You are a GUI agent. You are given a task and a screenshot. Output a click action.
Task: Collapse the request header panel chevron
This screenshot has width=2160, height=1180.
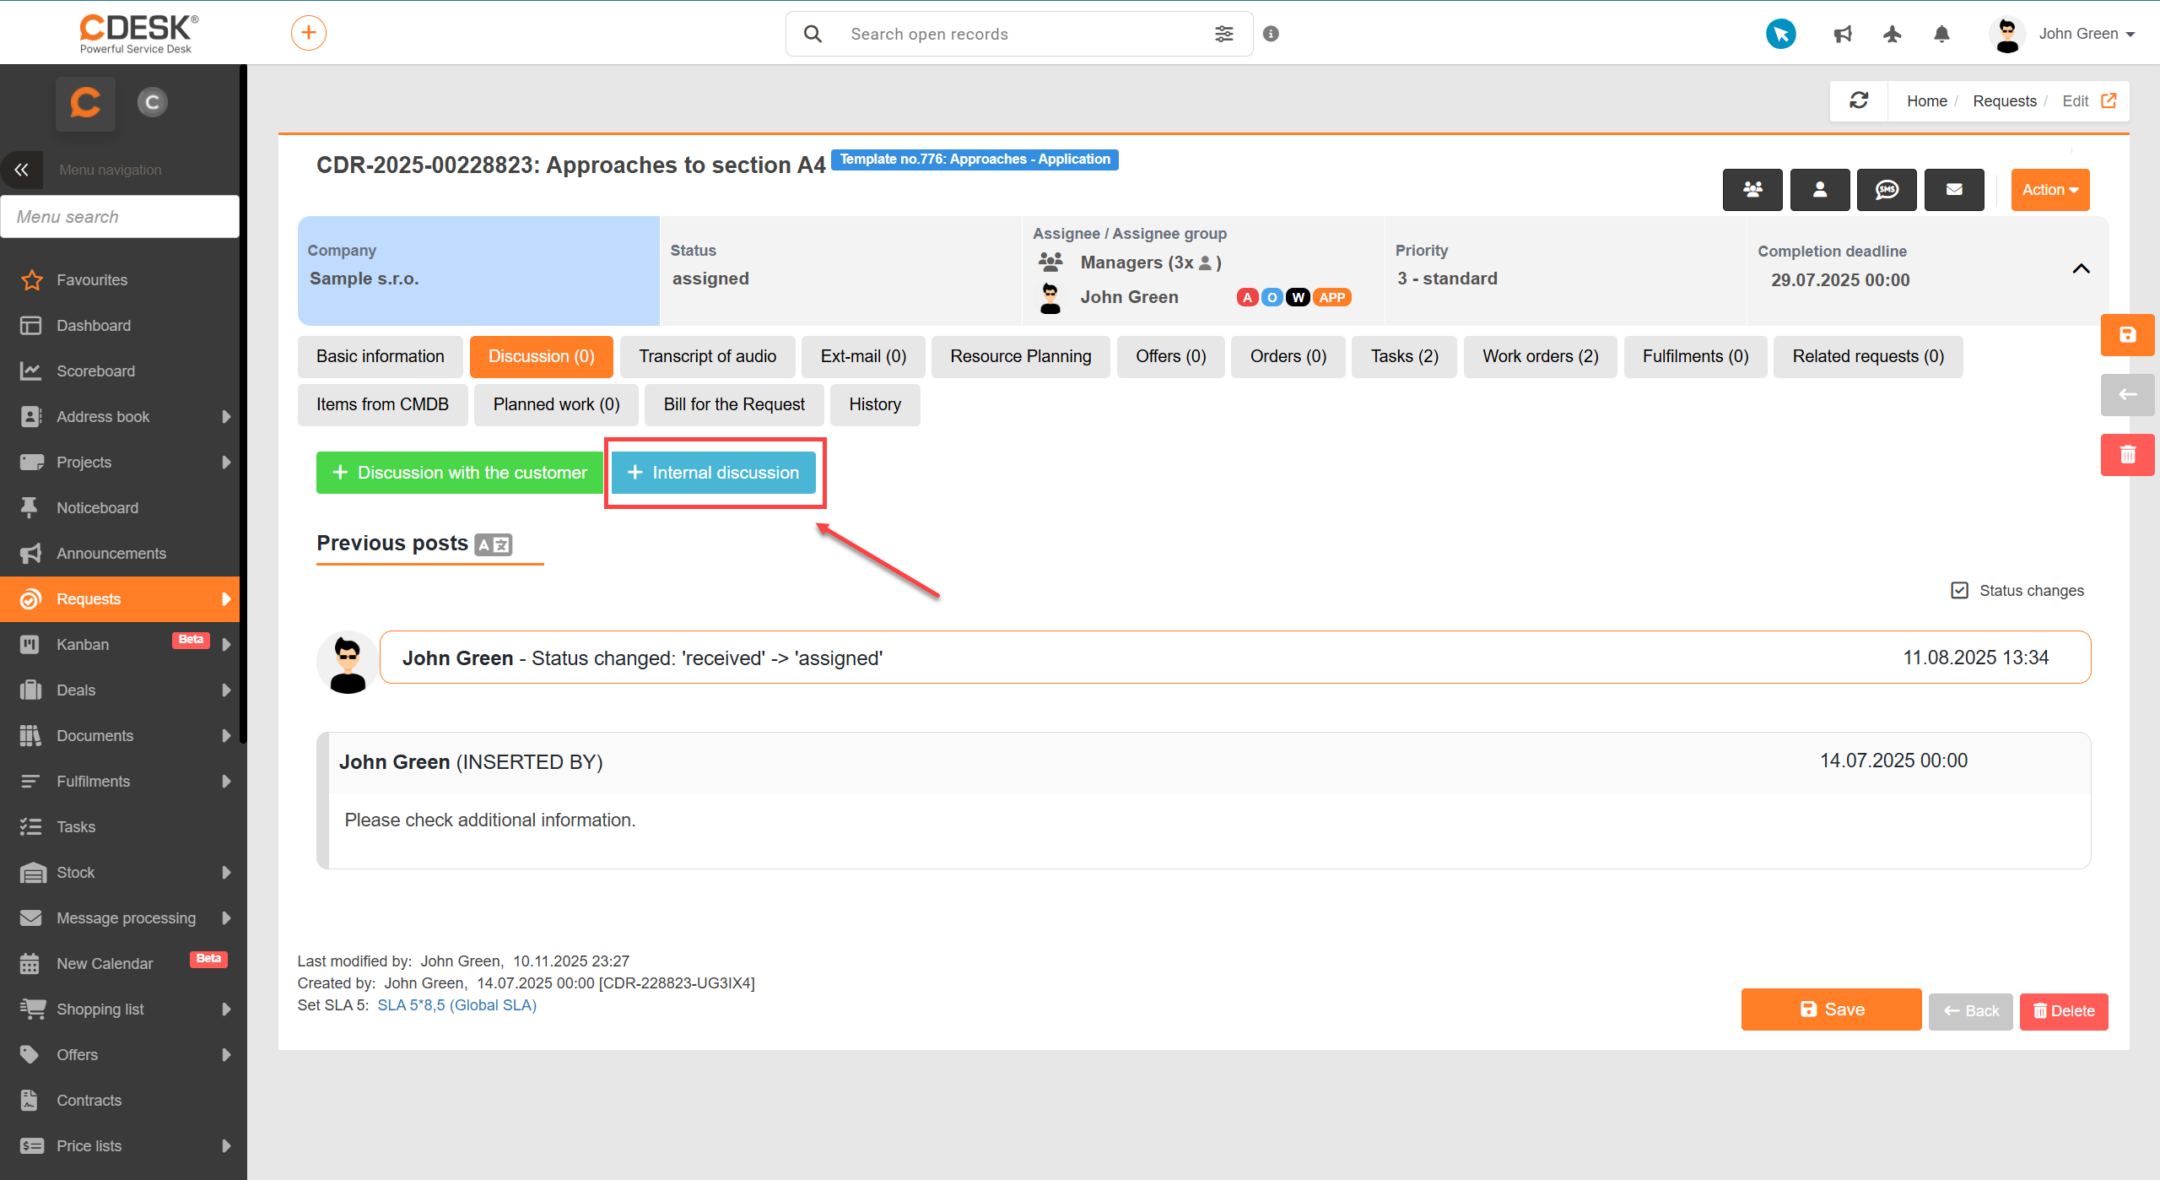(2080, 268)
